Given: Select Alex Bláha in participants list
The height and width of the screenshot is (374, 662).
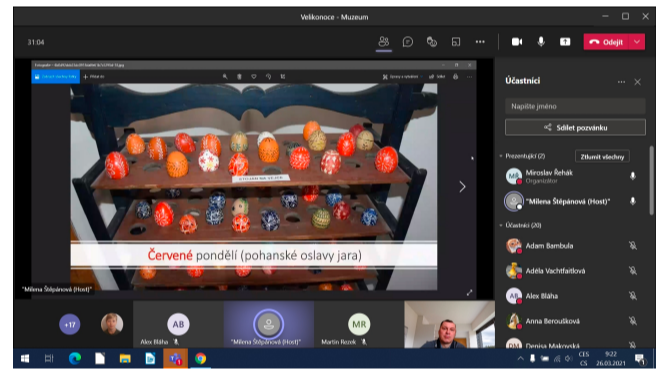Looking at the screenshot, I should pyautogui.click(x=541, y=296).
